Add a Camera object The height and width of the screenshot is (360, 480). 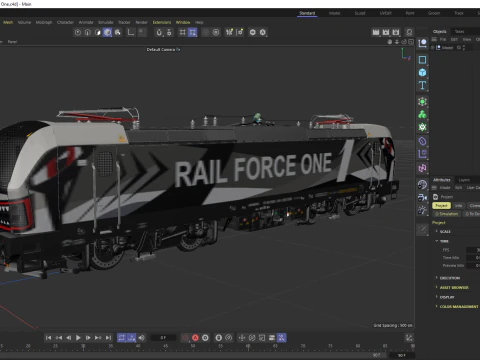tap(422, 197)
